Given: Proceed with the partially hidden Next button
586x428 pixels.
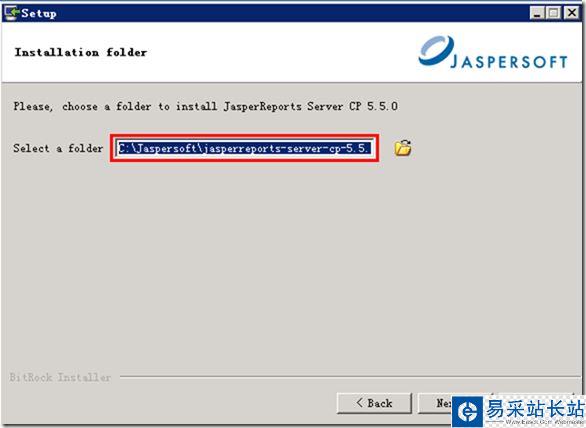Looking at the screenshot, I should pyautogui.click(x=435, y=403).
